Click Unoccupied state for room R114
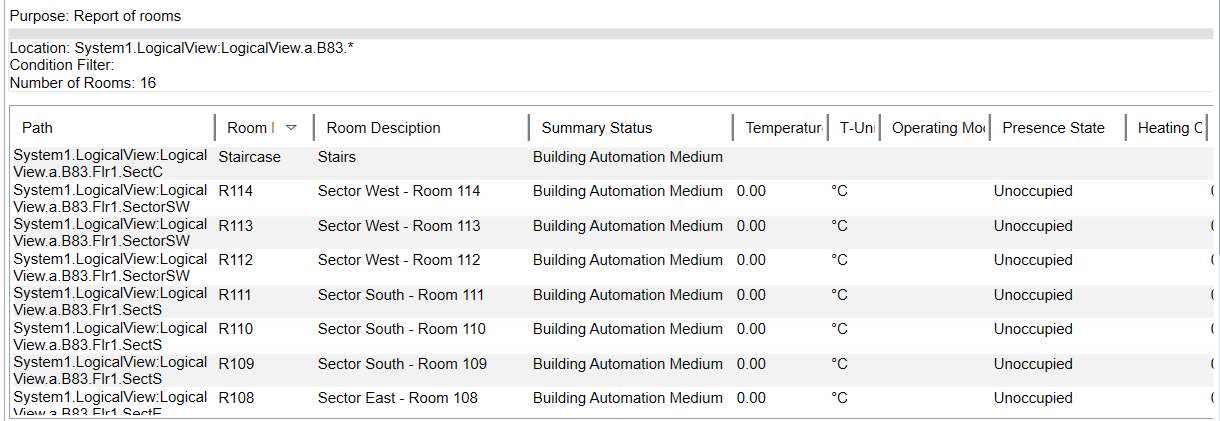1220x421 pixels. [1033, 191]
